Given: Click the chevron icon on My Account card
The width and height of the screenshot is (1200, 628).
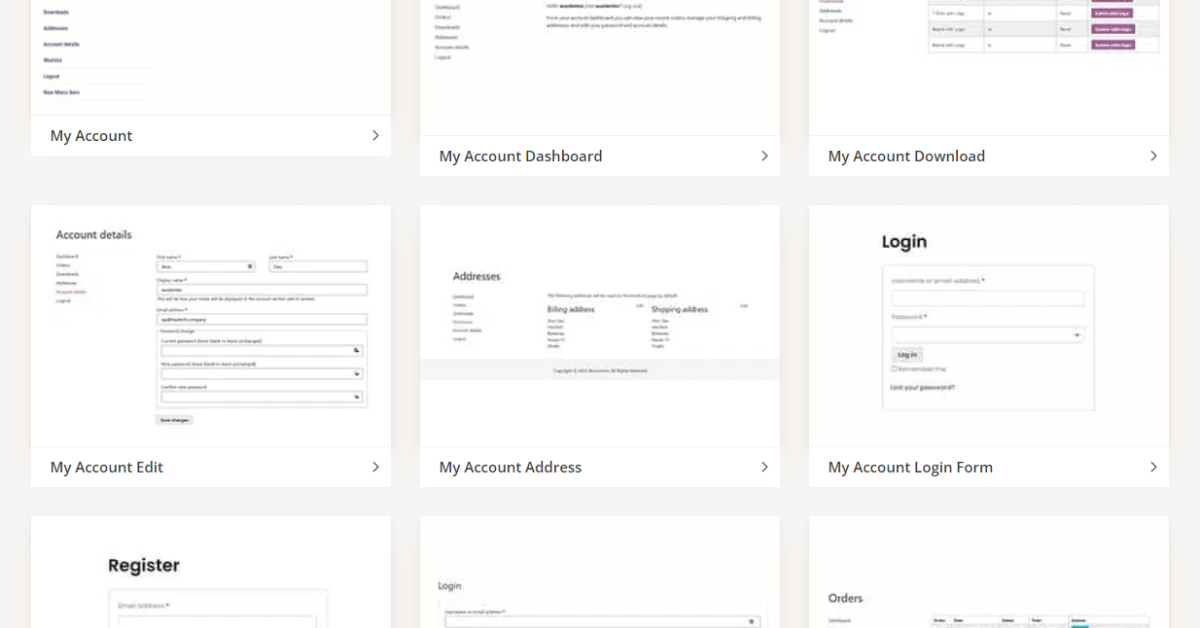Looking at the screenshot, I should click(x=375, y=135).
